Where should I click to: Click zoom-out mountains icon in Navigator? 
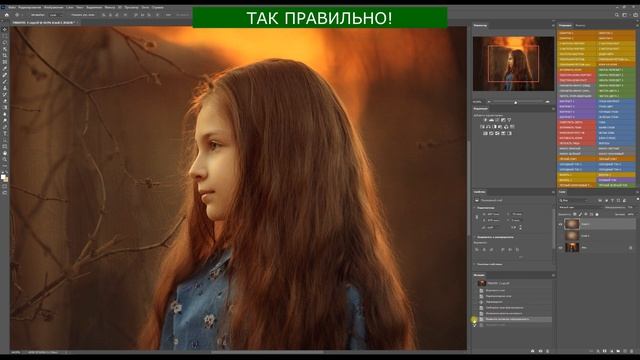coord(489,102)
